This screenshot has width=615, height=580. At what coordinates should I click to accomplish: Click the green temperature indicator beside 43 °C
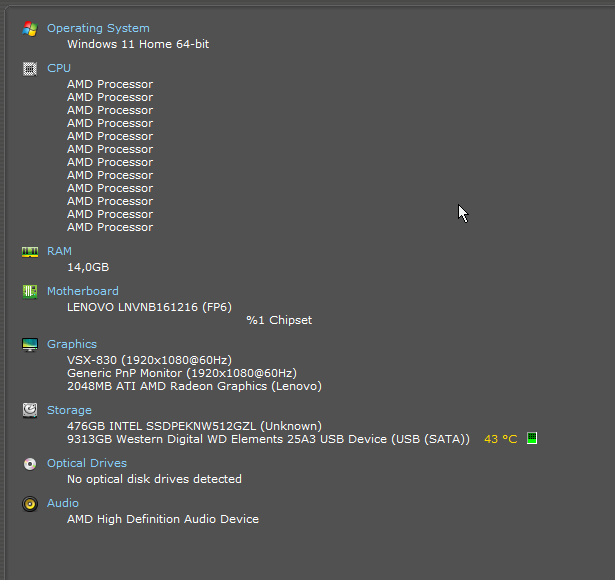pyautogui.click(x=532, y=438)
